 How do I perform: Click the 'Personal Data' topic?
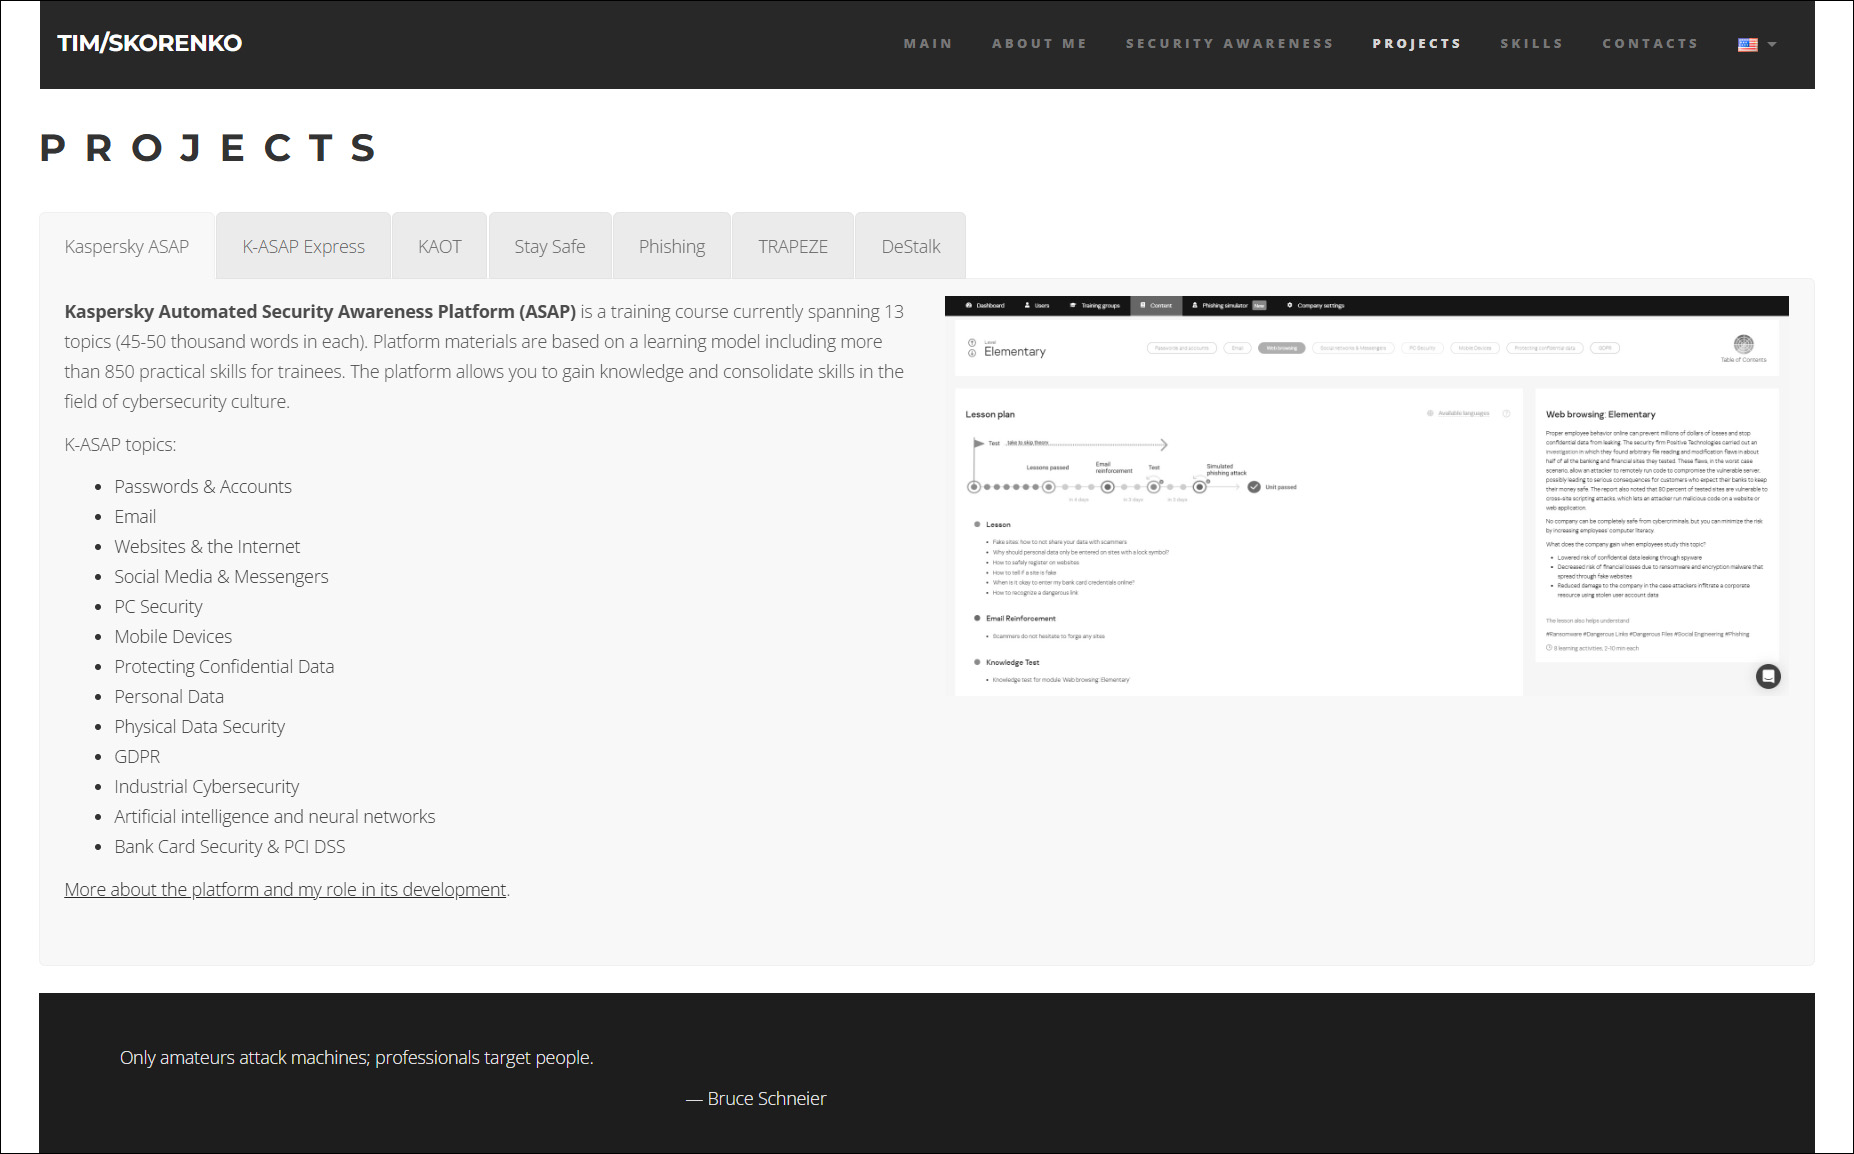pos(169,696)
